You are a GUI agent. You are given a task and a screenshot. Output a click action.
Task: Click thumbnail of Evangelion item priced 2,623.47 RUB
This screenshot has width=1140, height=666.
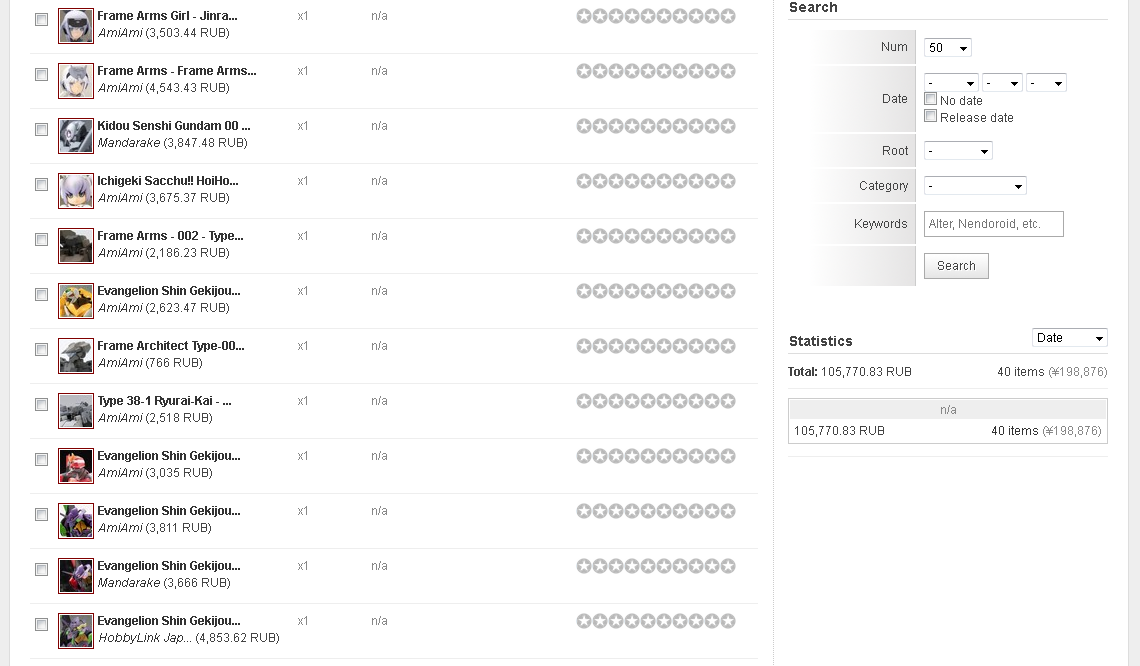click(x=75, y=301)
